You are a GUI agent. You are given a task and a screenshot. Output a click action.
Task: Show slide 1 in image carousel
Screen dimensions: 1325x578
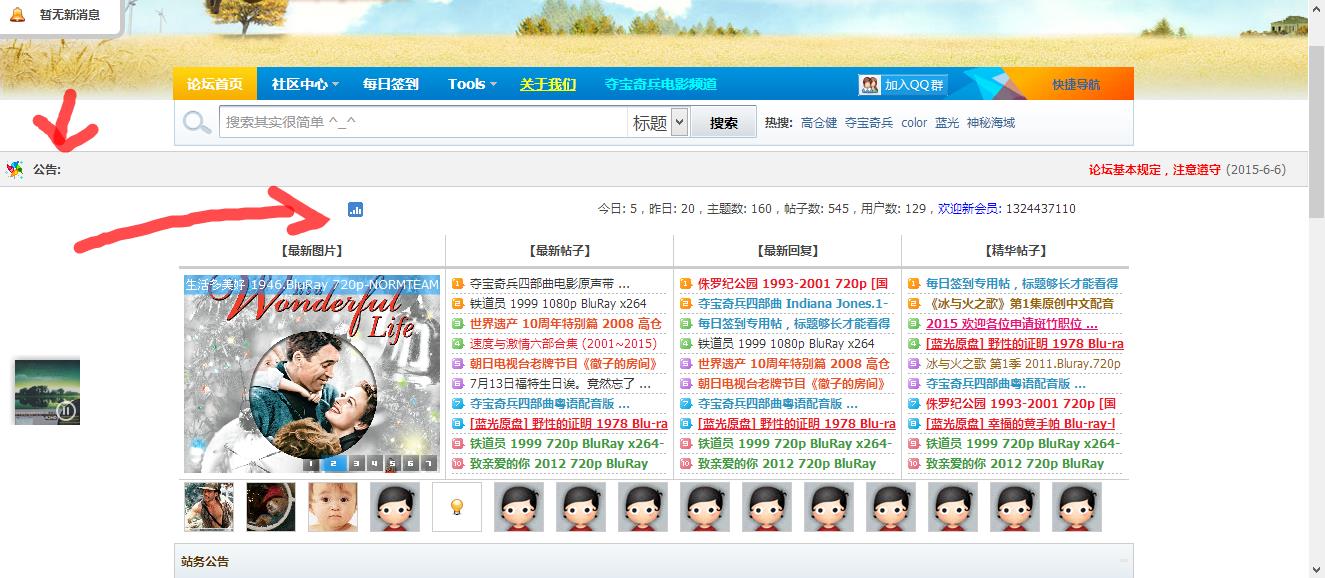click(312, 463)
